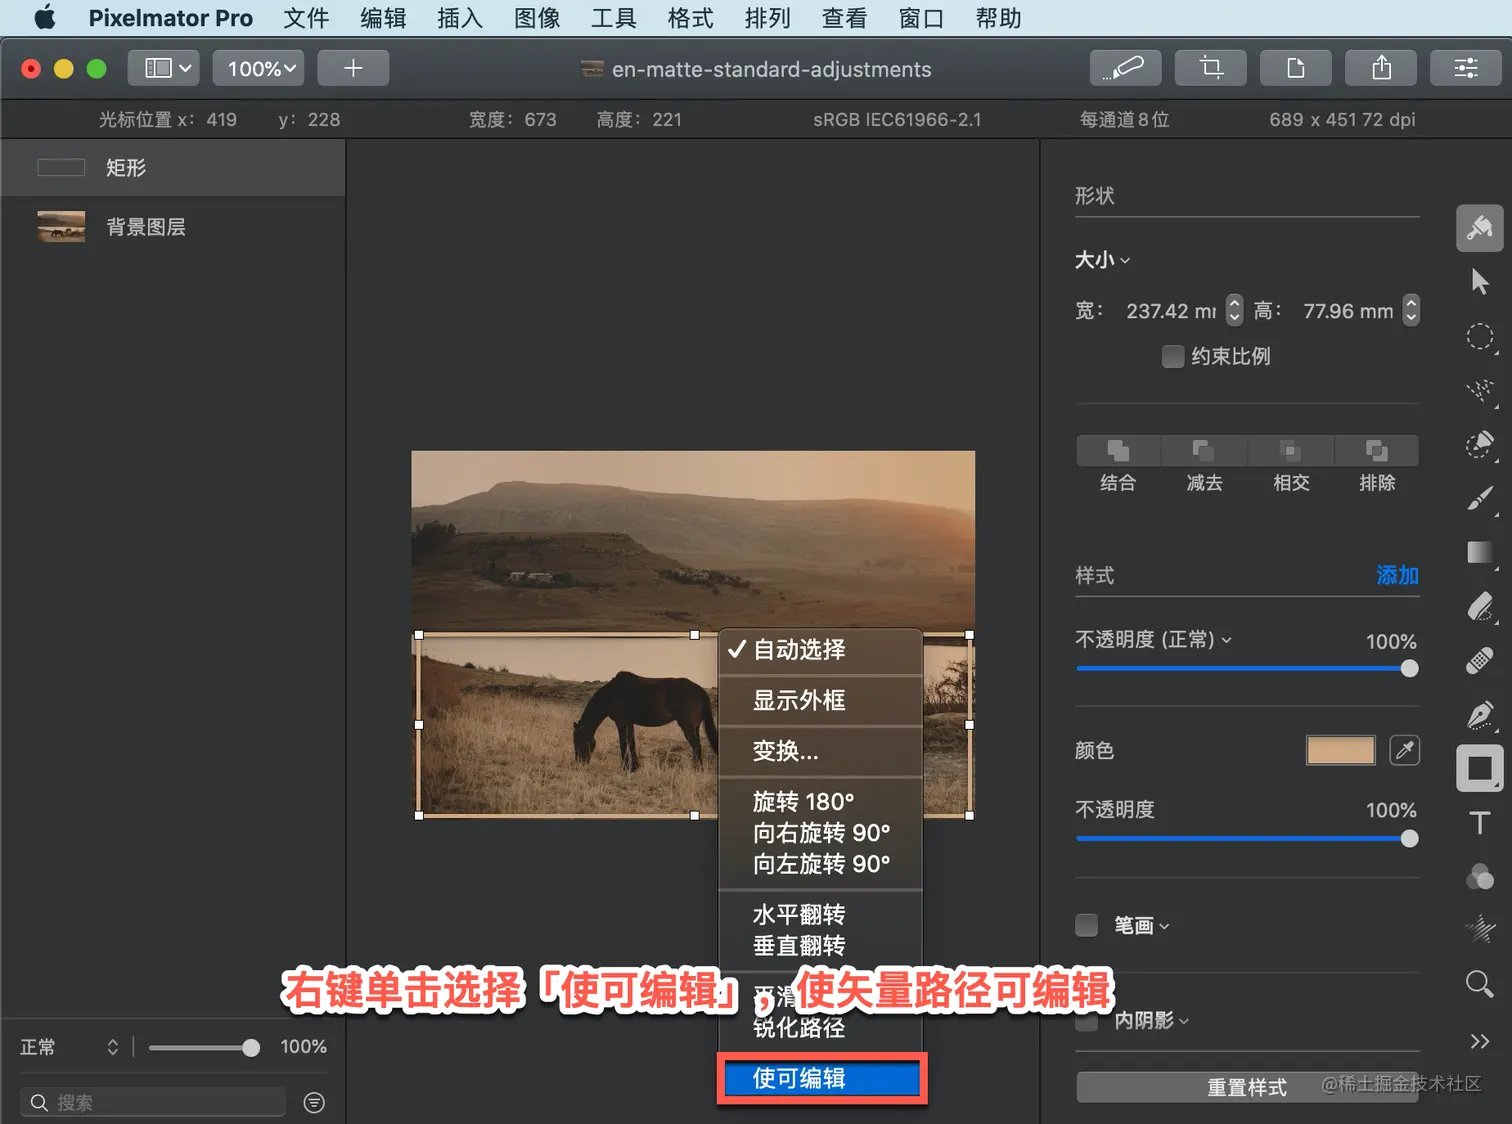Viewport: 1512px width, 1124px height.
Task: Click the 重置样式 reset button
Action: point(1247,1087)
